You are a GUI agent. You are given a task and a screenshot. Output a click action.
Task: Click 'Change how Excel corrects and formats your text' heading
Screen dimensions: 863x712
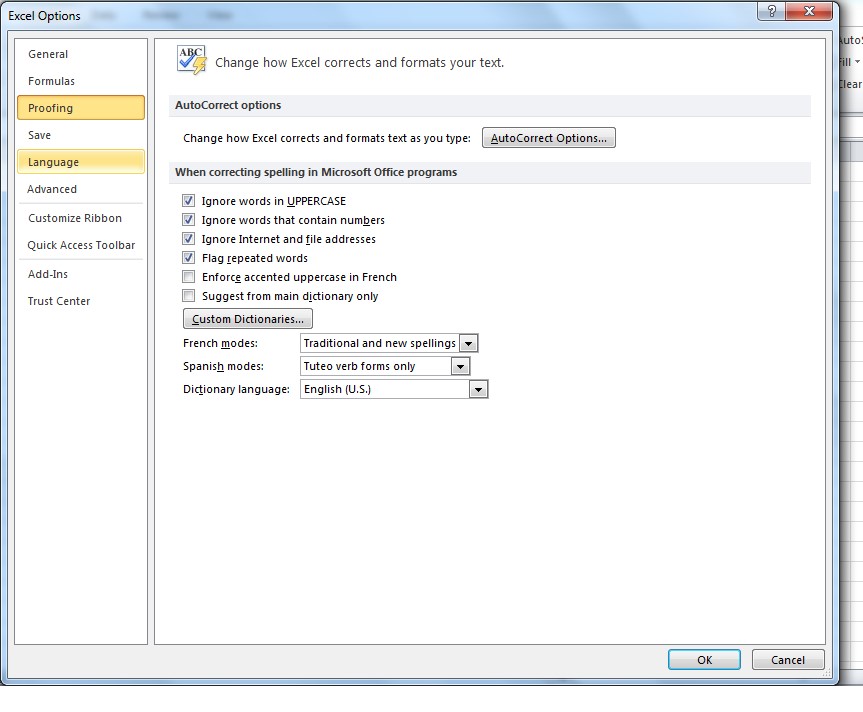pos(359,63)
